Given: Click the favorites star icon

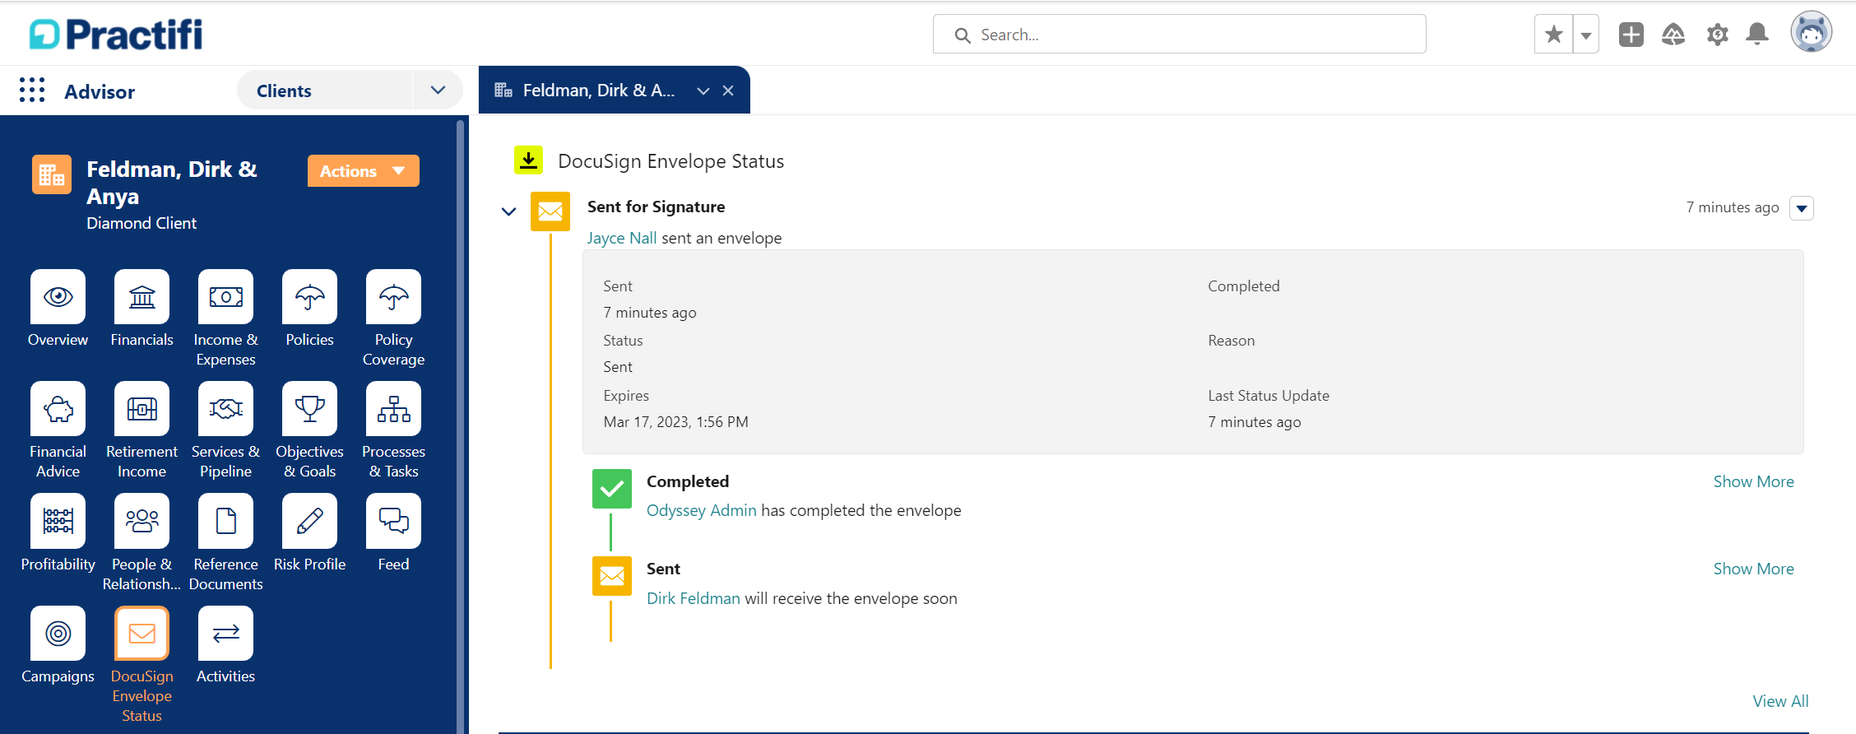Looking at the screenshot, I should pos(1553,35).
